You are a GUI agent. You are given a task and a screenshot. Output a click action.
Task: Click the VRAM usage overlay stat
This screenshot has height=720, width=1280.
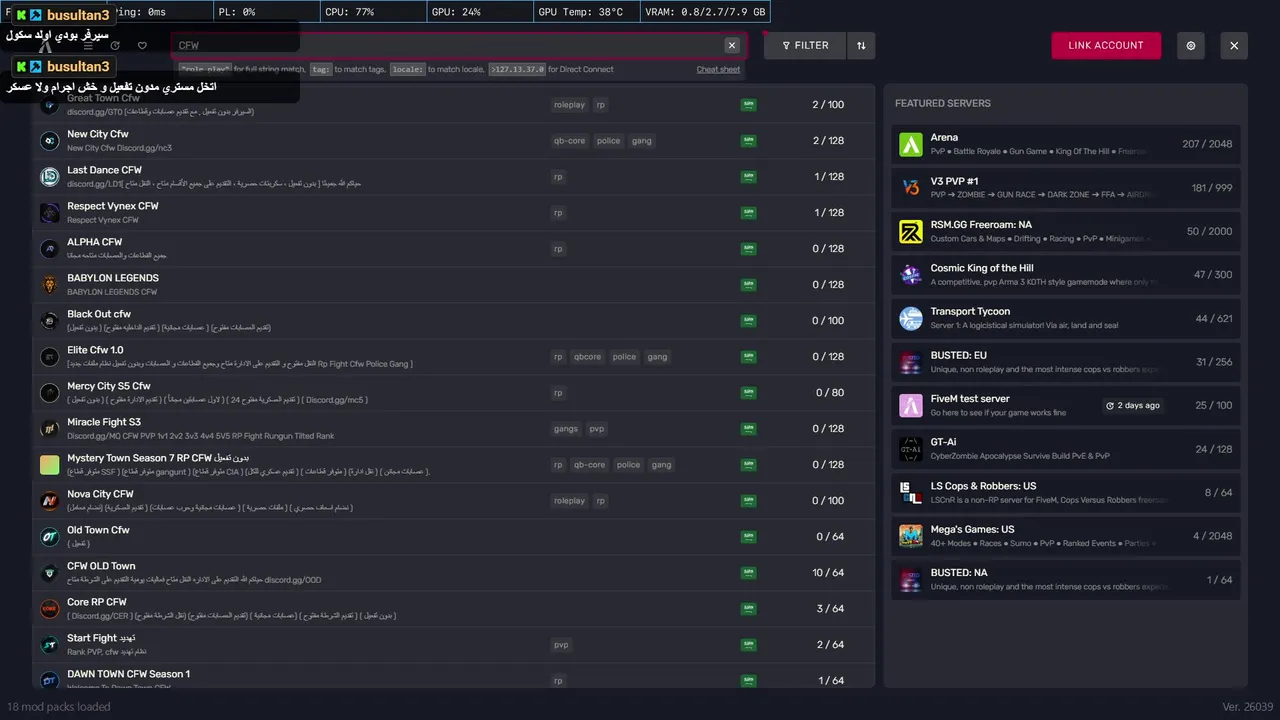(706, 12)
